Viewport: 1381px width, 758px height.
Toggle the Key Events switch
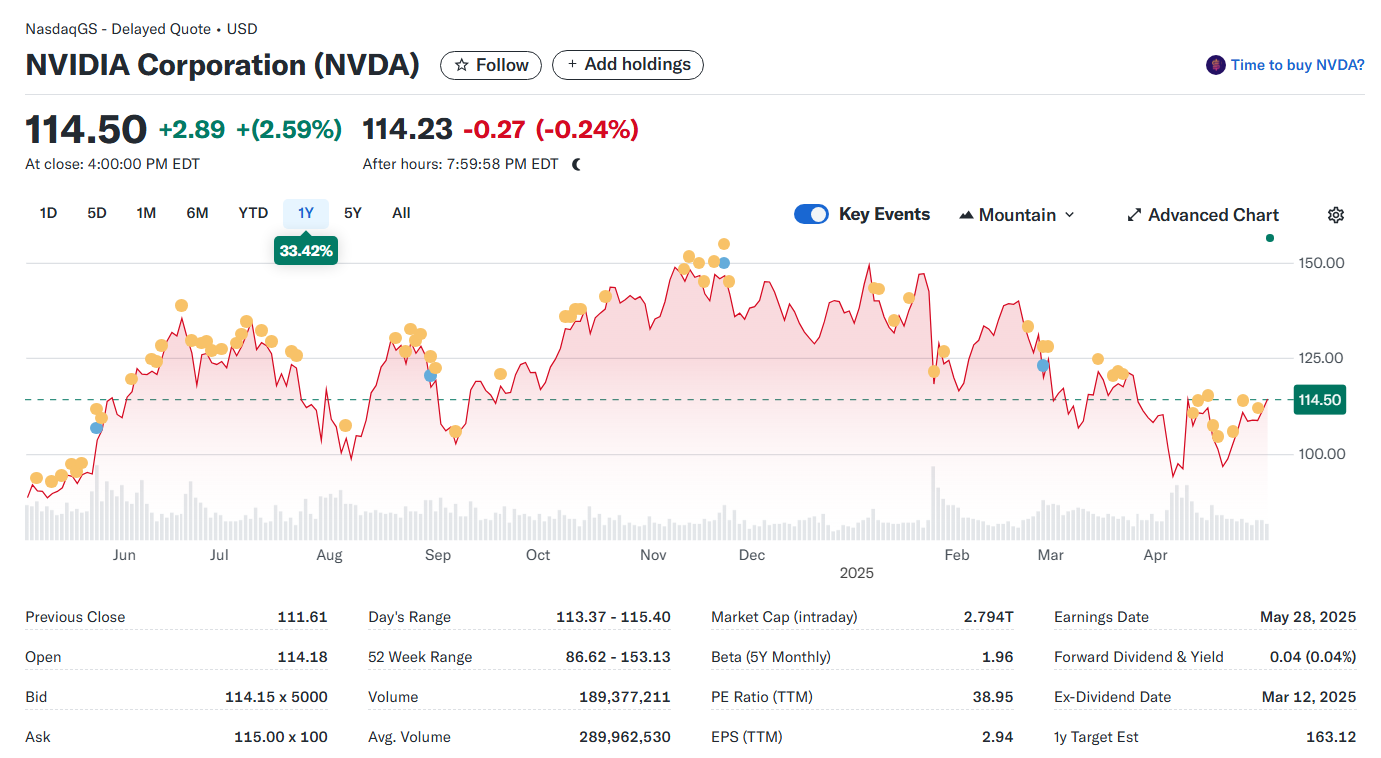point(811,214)
